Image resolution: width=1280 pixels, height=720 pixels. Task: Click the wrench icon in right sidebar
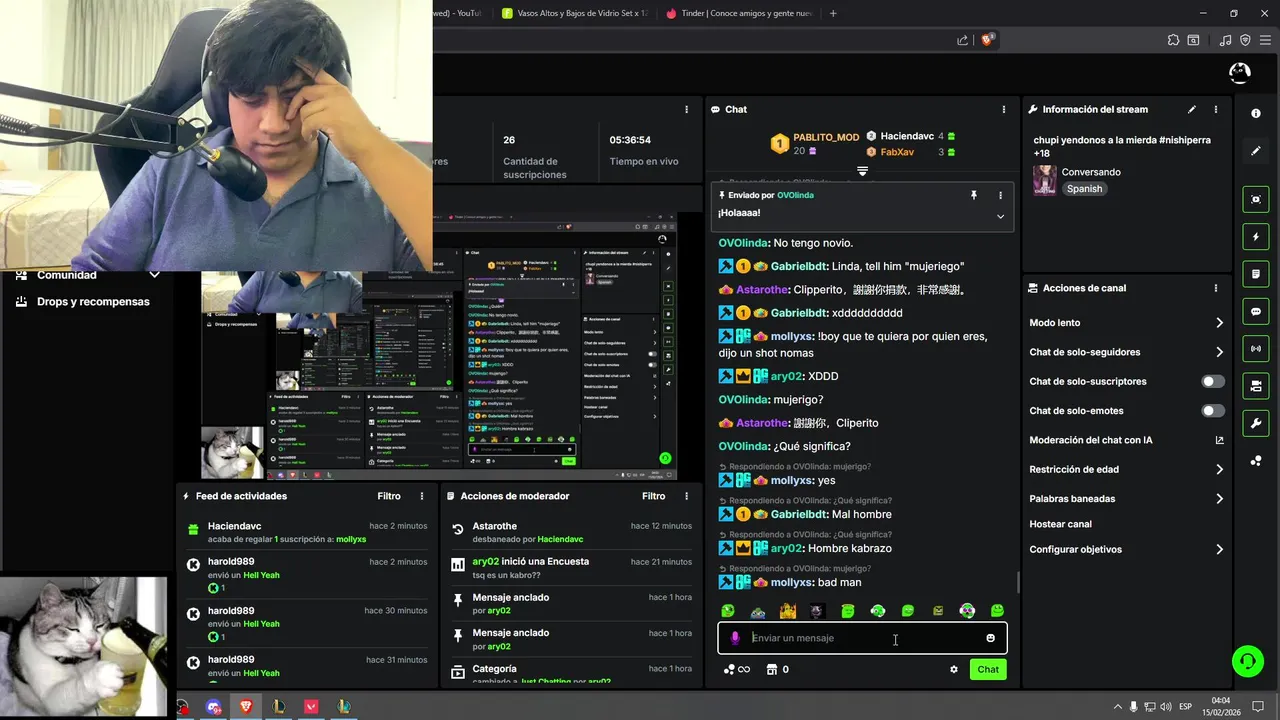tap(1256, 424)
